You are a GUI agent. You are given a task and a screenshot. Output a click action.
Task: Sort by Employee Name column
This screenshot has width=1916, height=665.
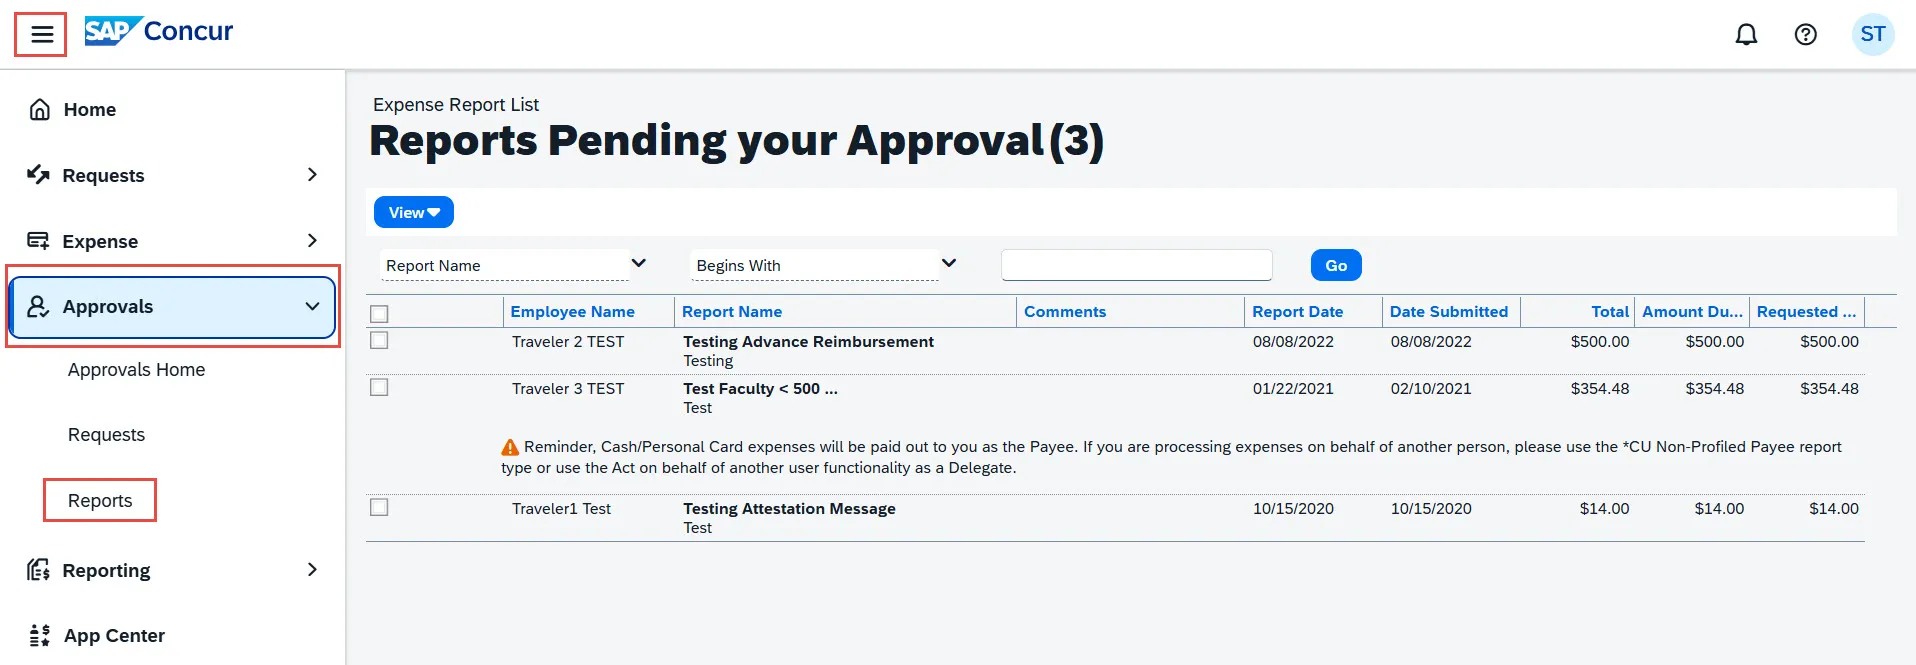coord(572,312)
